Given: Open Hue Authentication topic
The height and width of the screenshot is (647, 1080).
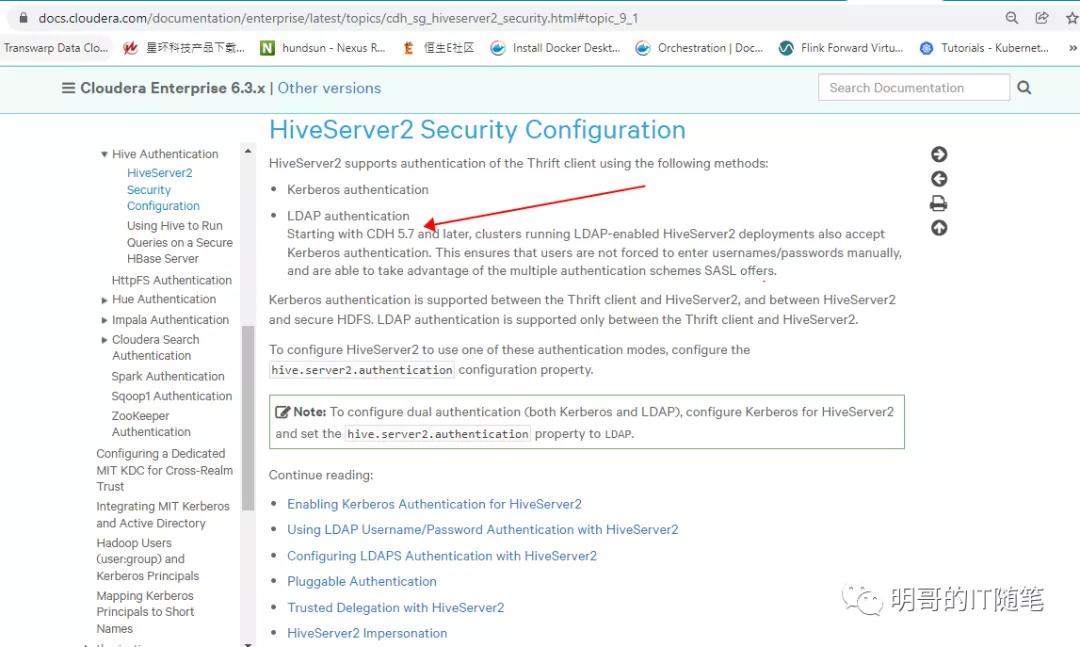Looking at the screenshot, I should [x=164, y=299].
